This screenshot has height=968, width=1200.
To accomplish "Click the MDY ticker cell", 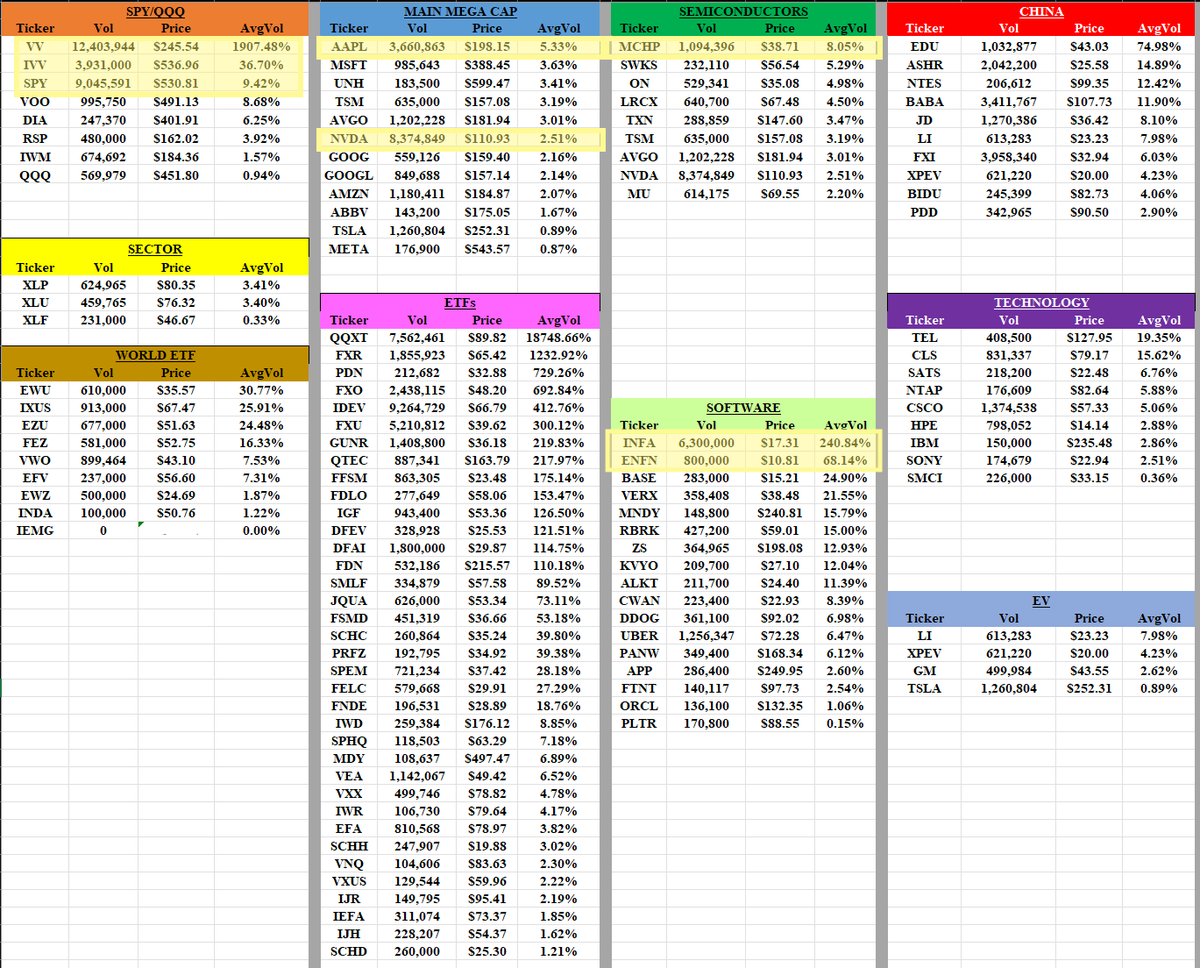I will 349,759.
